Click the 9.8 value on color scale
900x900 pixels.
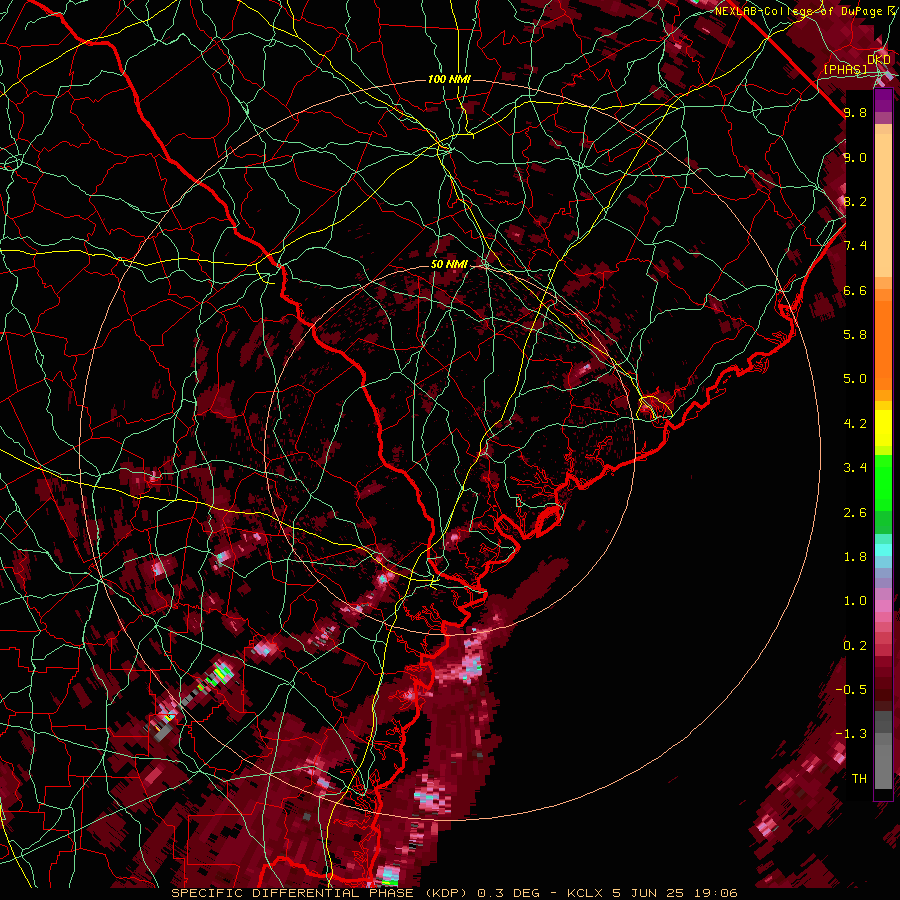[x=855, y=113]
